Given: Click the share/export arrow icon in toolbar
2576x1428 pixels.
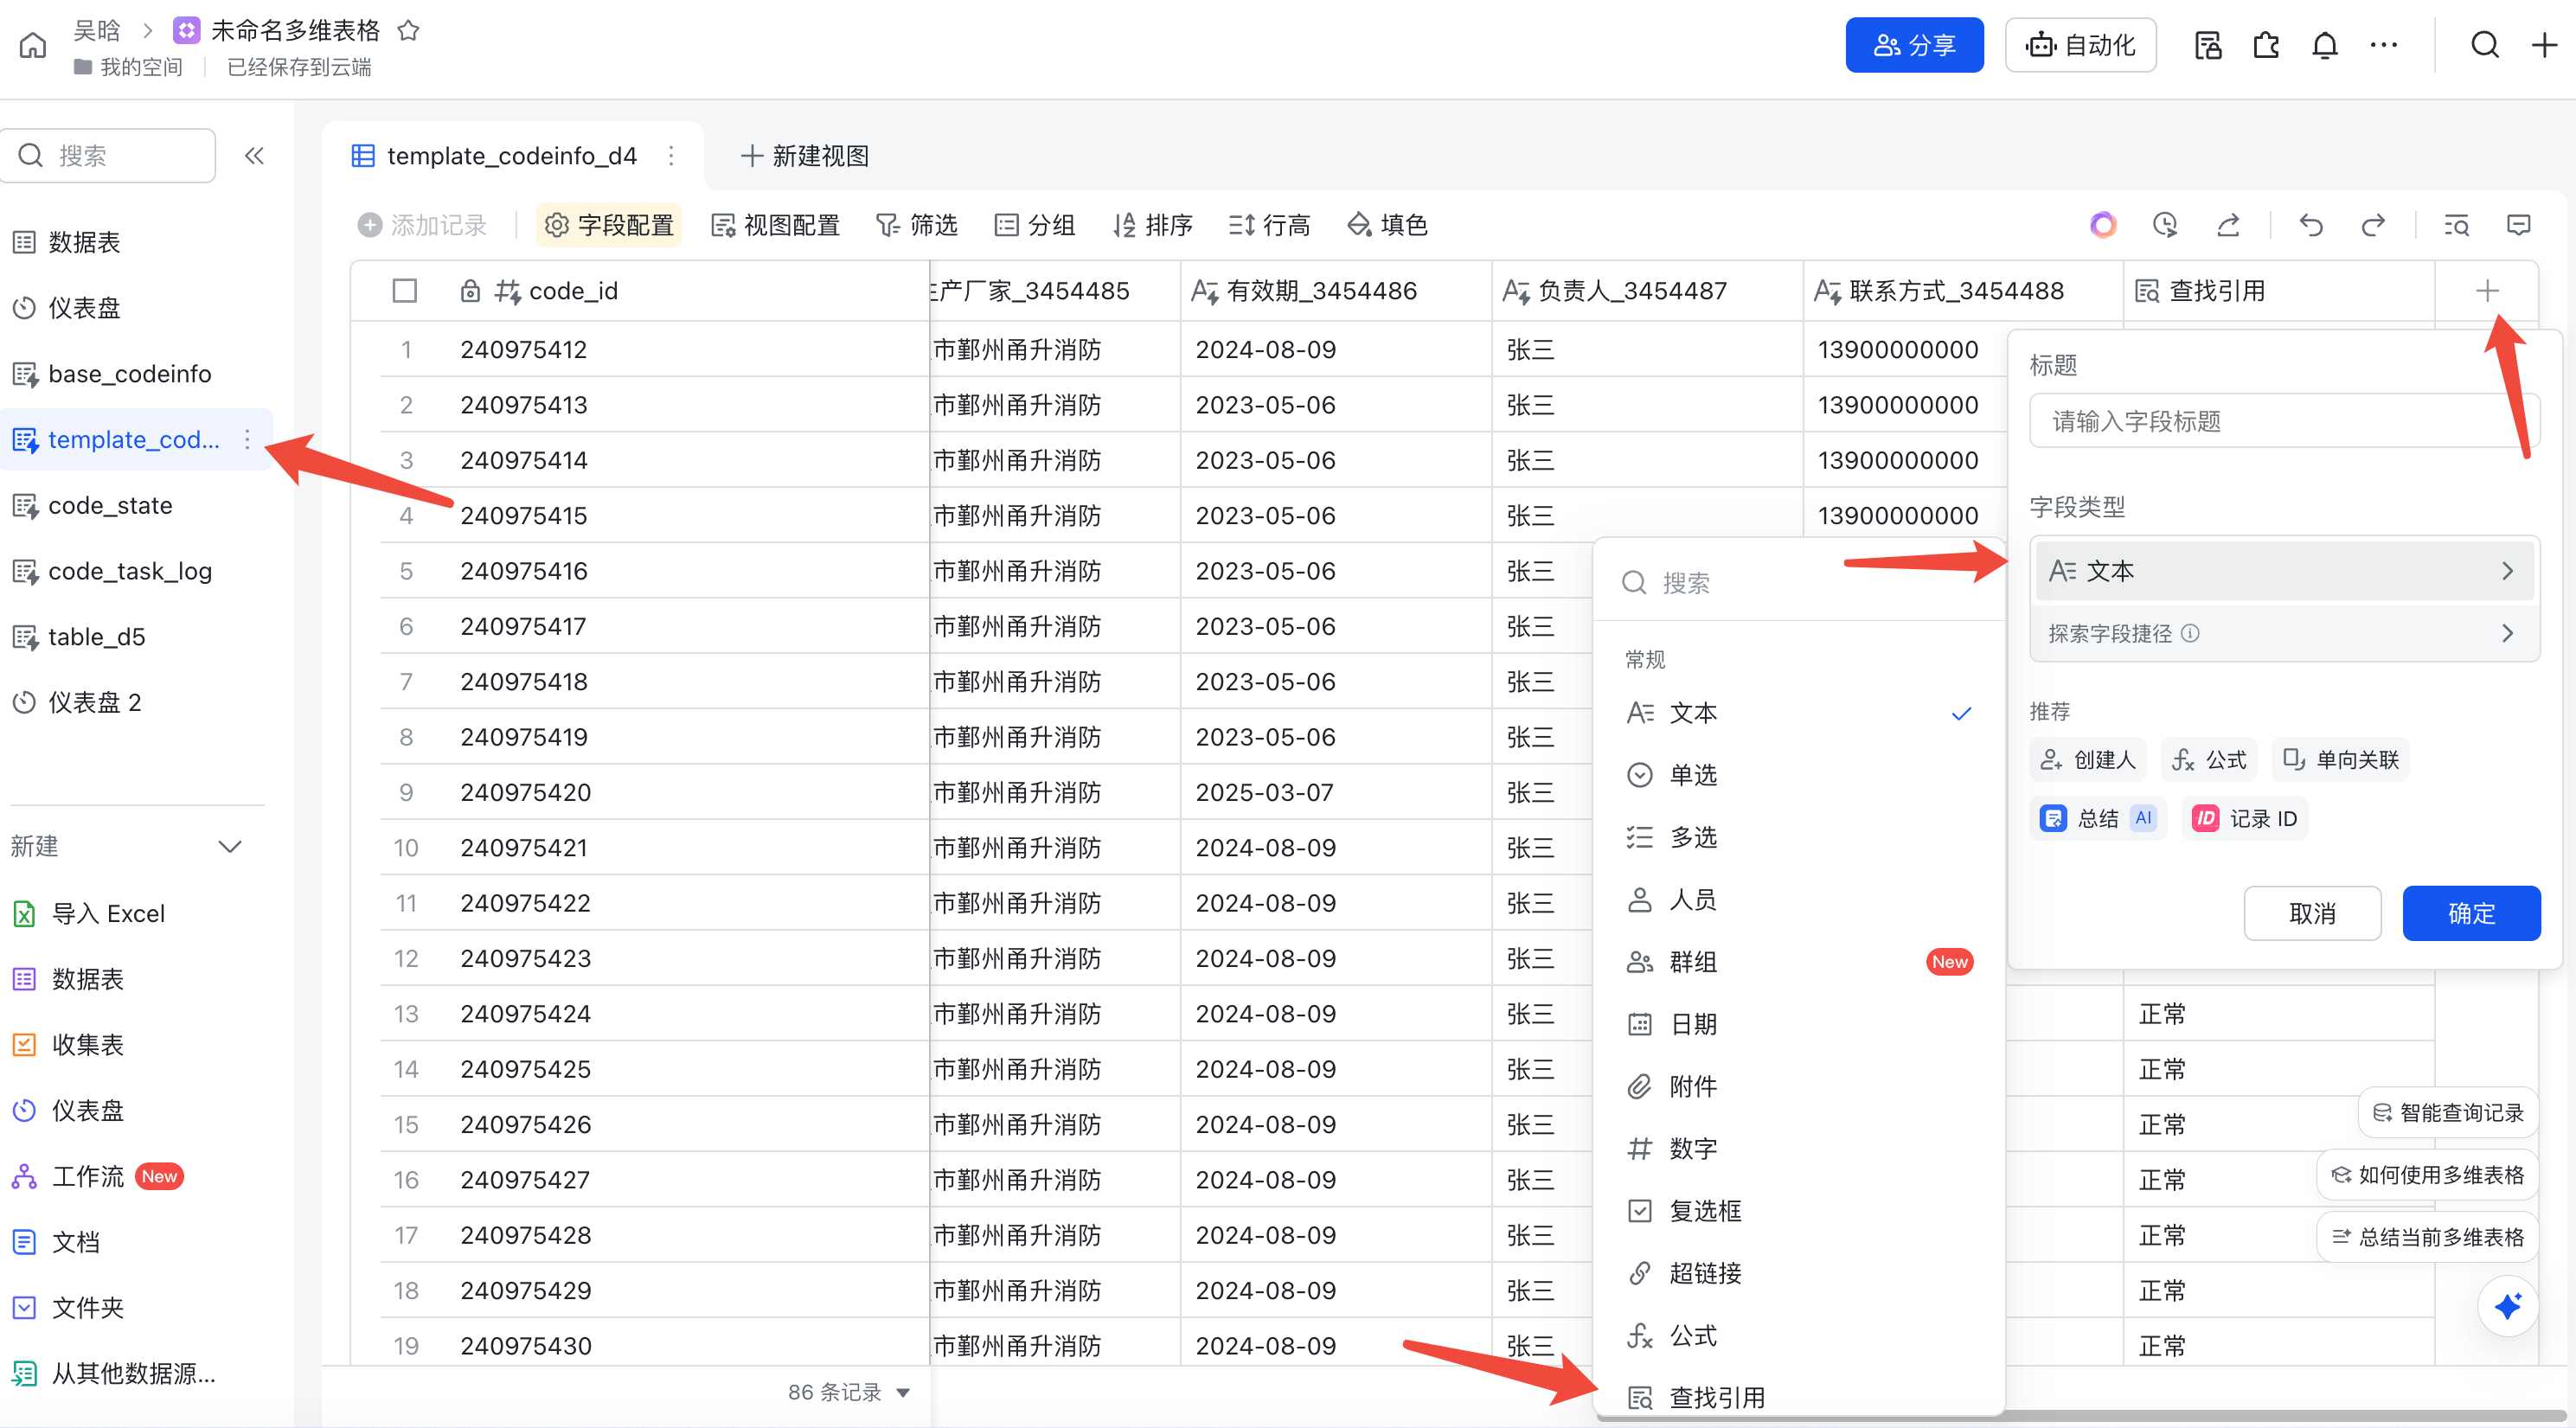Looking at the screenshot, I should [x=2228, y=225].
